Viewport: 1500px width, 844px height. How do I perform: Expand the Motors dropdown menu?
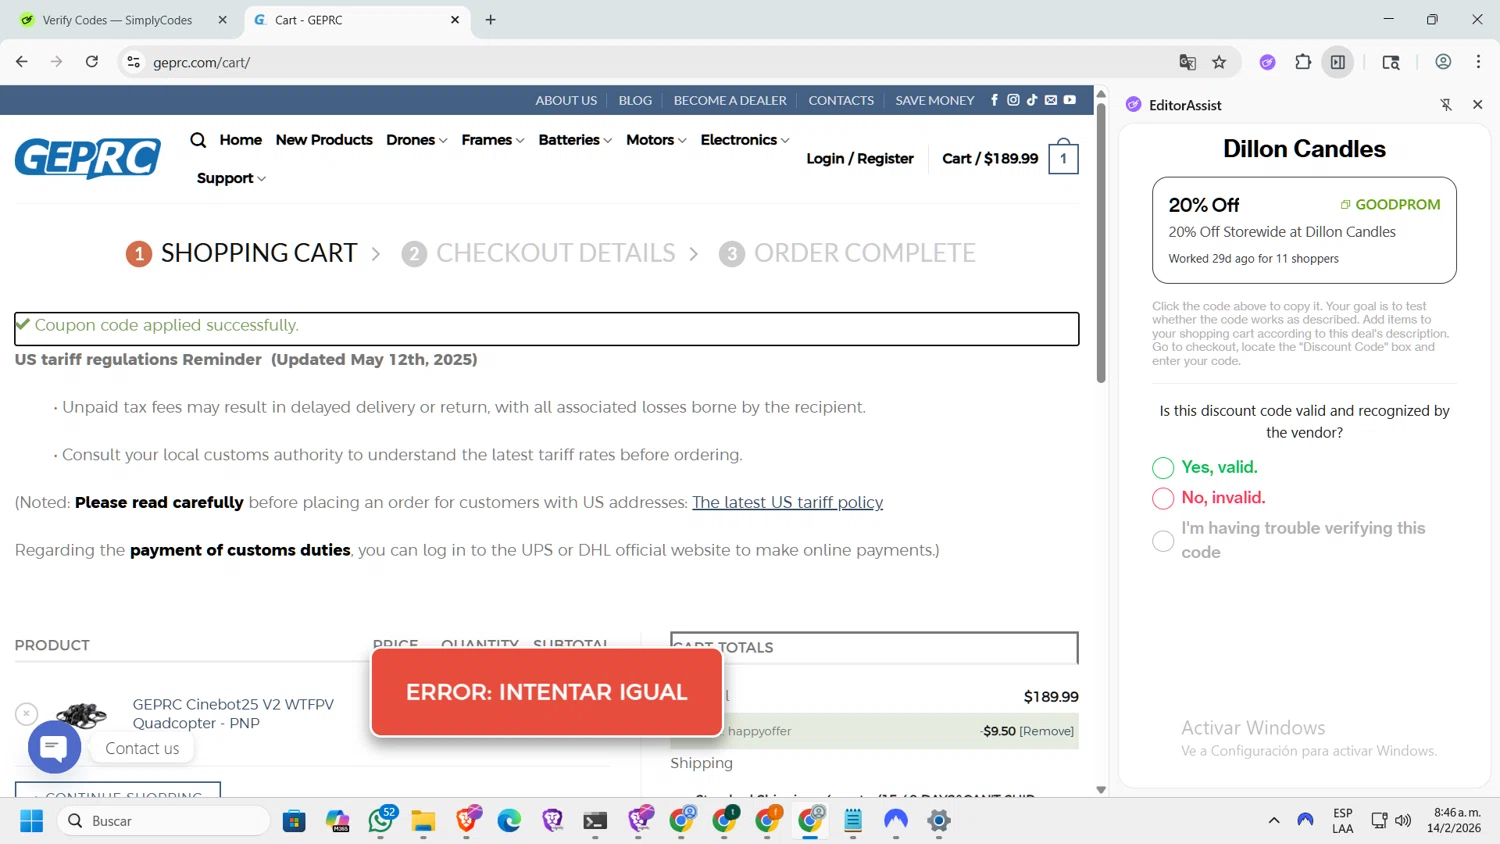656,140
